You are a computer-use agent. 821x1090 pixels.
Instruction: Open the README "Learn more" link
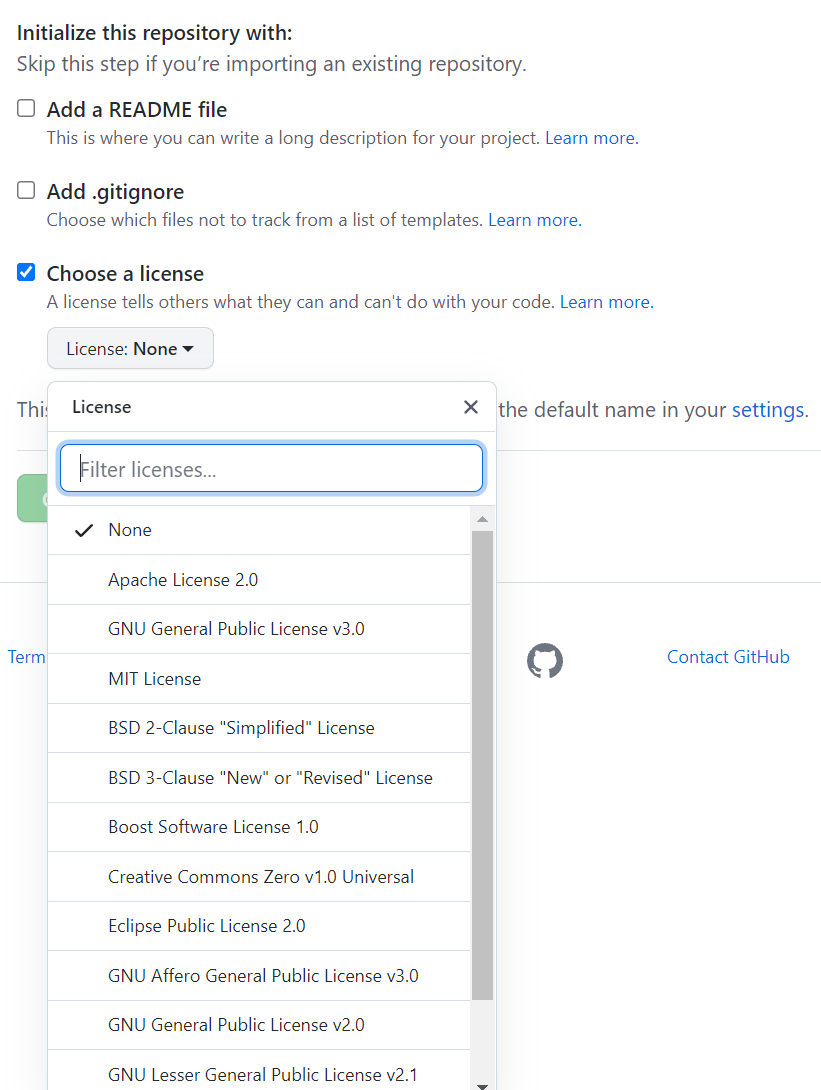click(588, 137)
